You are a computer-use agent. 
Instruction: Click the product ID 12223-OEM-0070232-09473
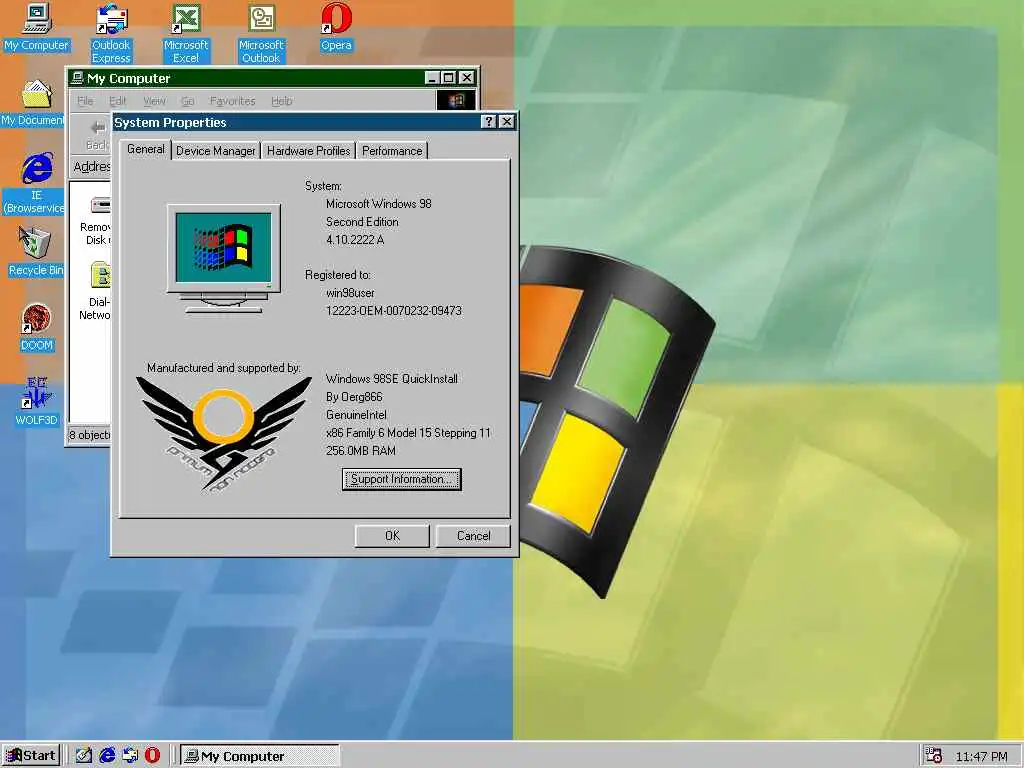pos(394,311)
